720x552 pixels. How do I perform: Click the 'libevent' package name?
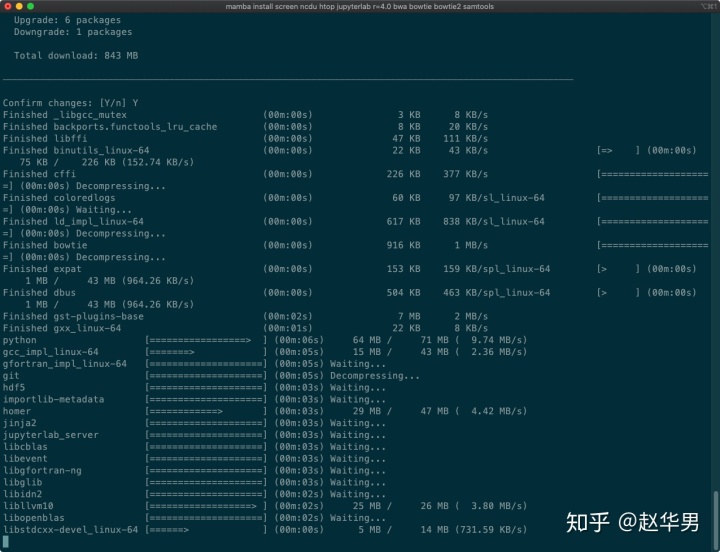(25, 459)
